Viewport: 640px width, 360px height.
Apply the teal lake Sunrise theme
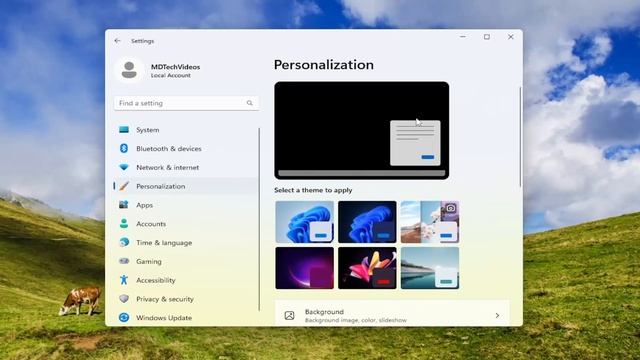(x=430, y=268)
